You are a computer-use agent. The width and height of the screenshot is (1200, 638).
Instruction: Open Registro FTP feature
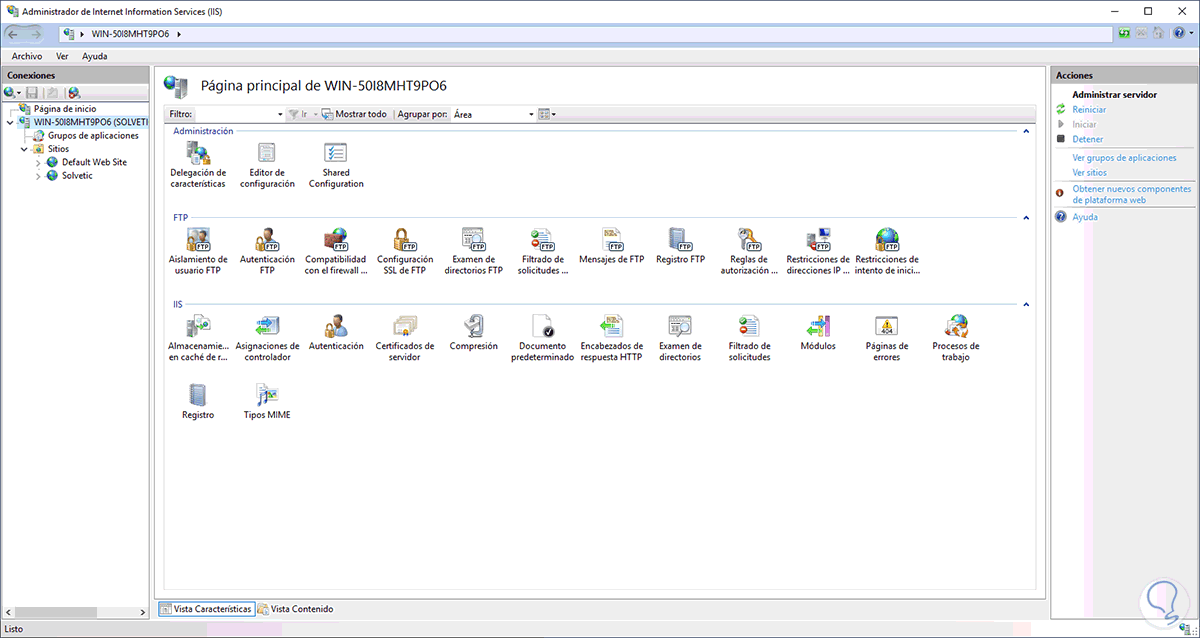pos(681,245)
